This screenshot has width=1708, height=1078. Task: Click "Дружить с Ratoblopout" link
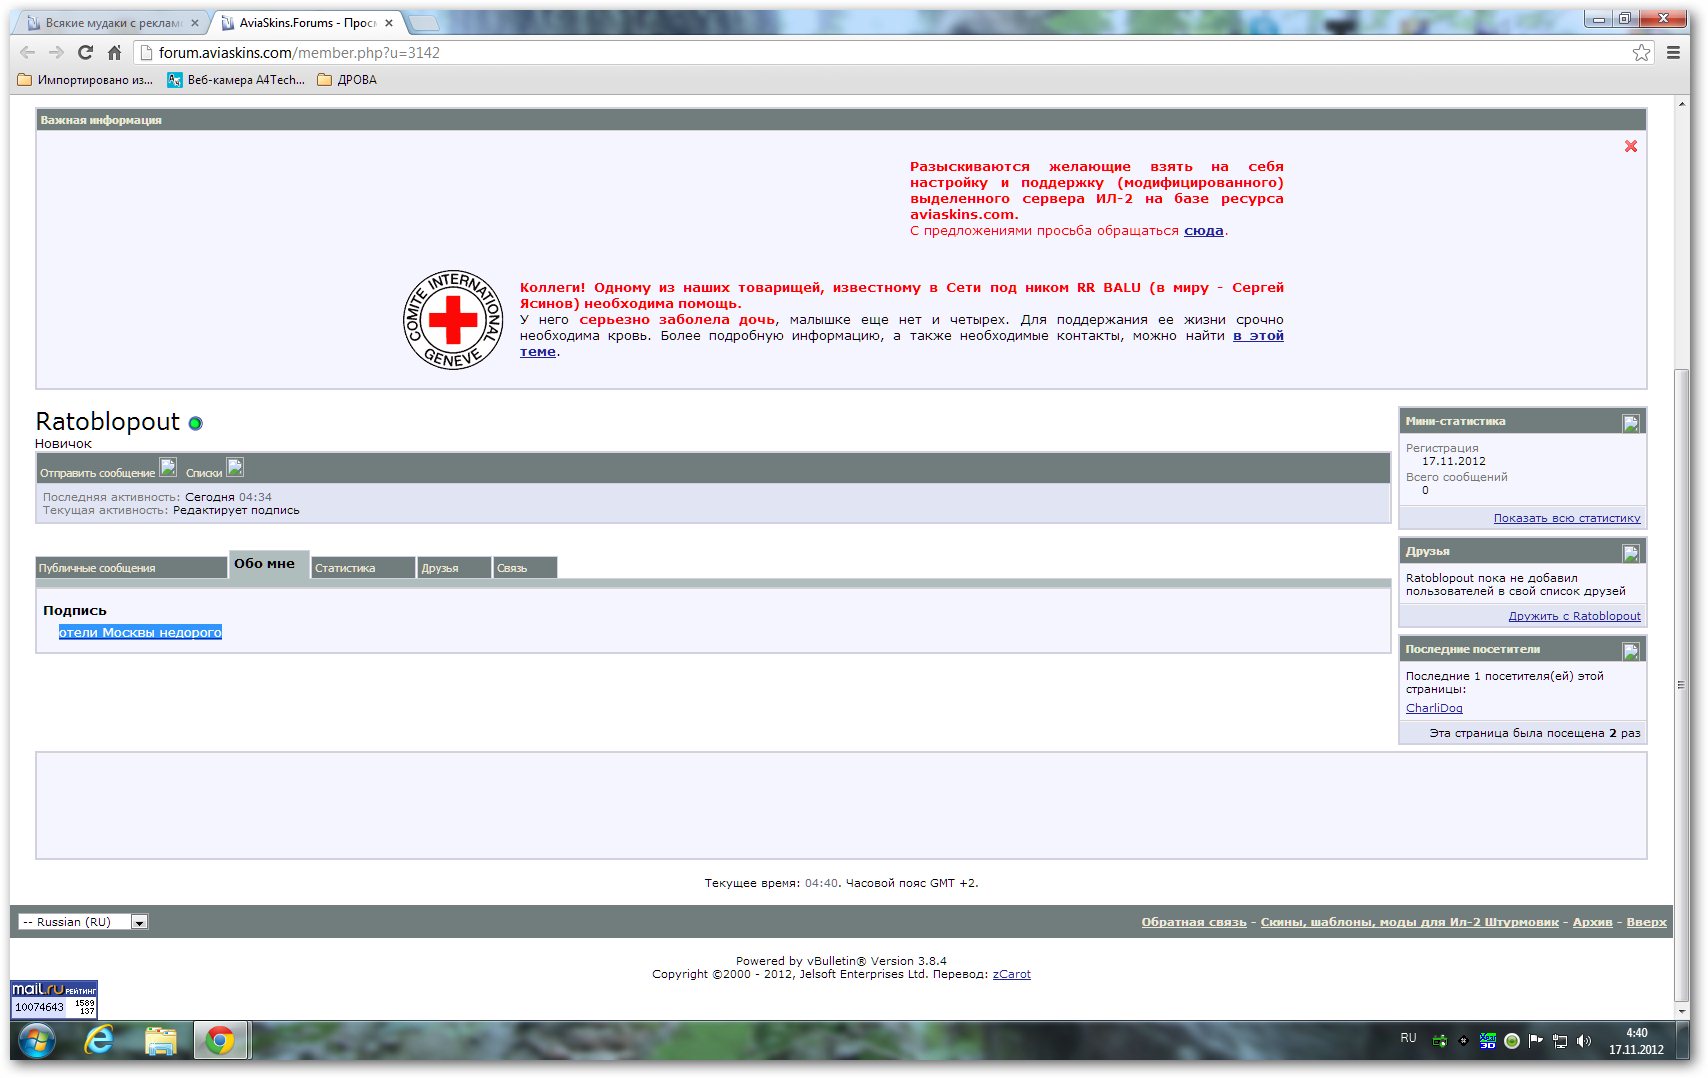1574,616
